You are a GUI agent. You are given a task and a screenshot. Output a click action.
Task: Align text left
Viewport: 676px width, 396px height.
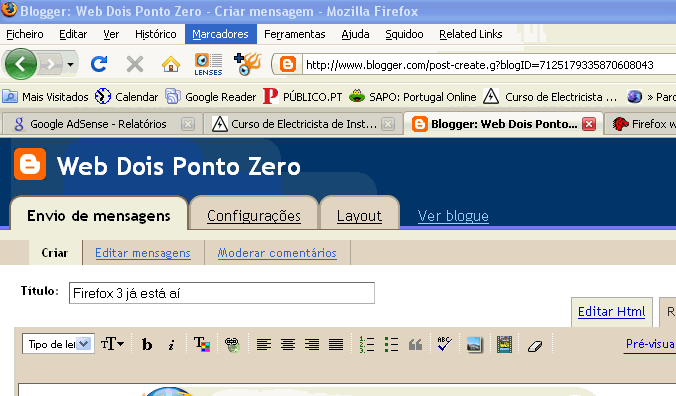tap(264, 344)
